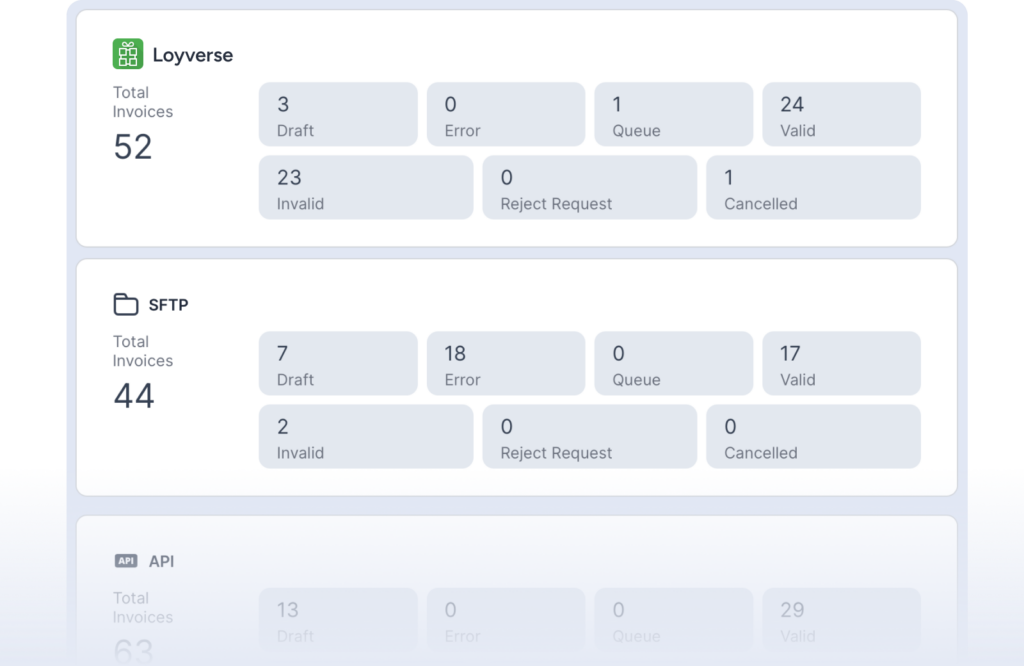The width and height of the screenshot is (1024, 666).
Task: Click SFTP total invoices count 44
Action: [x=134, y=396]
